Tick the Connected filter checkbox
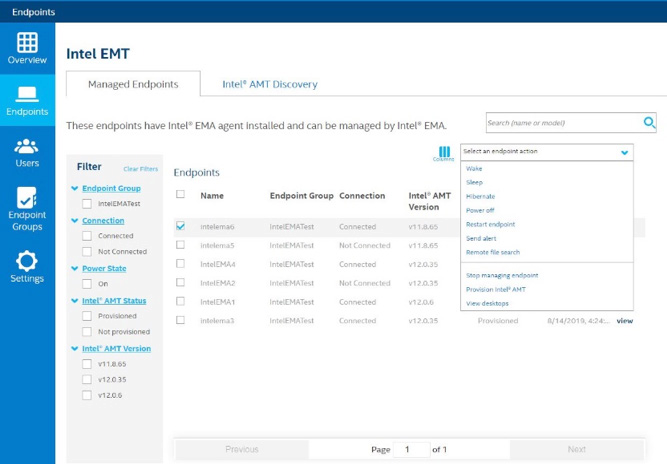 (x=87, y=236)
